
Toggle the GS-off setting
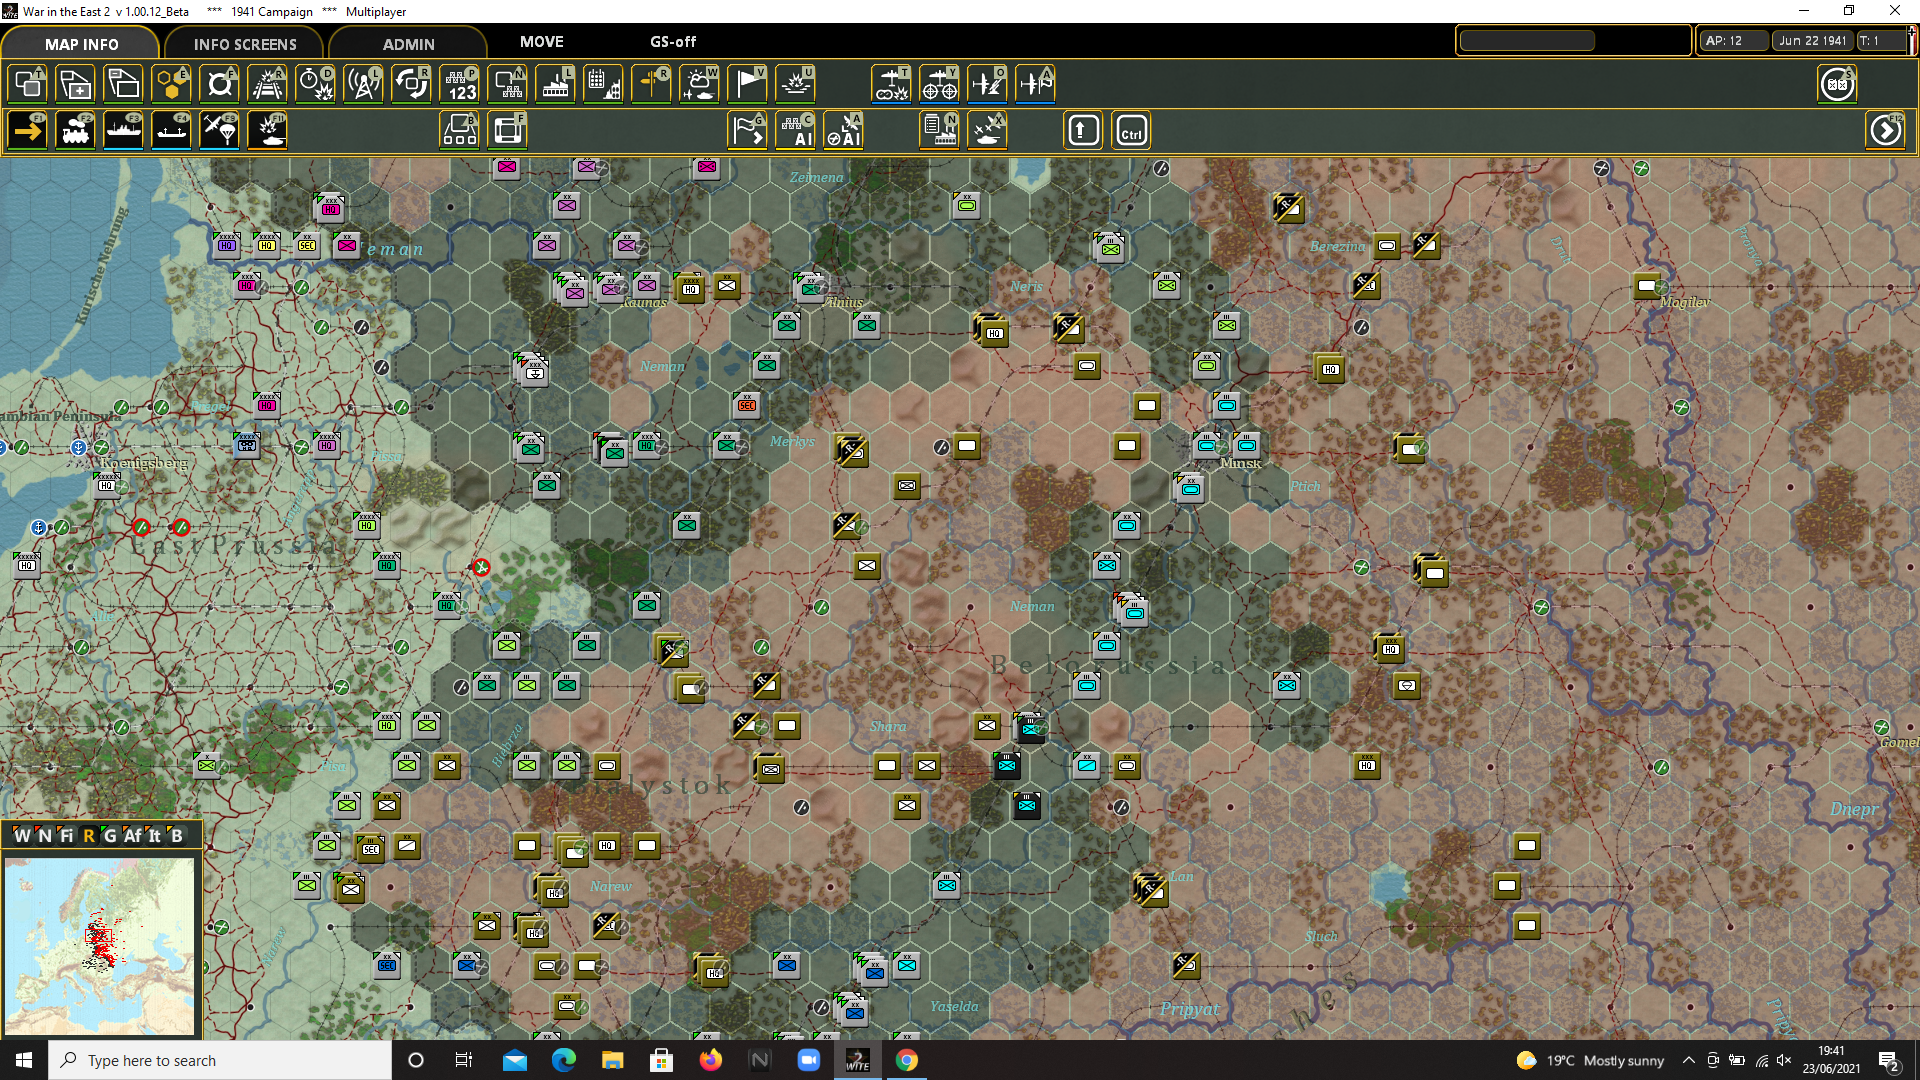[x=672, y=42]
